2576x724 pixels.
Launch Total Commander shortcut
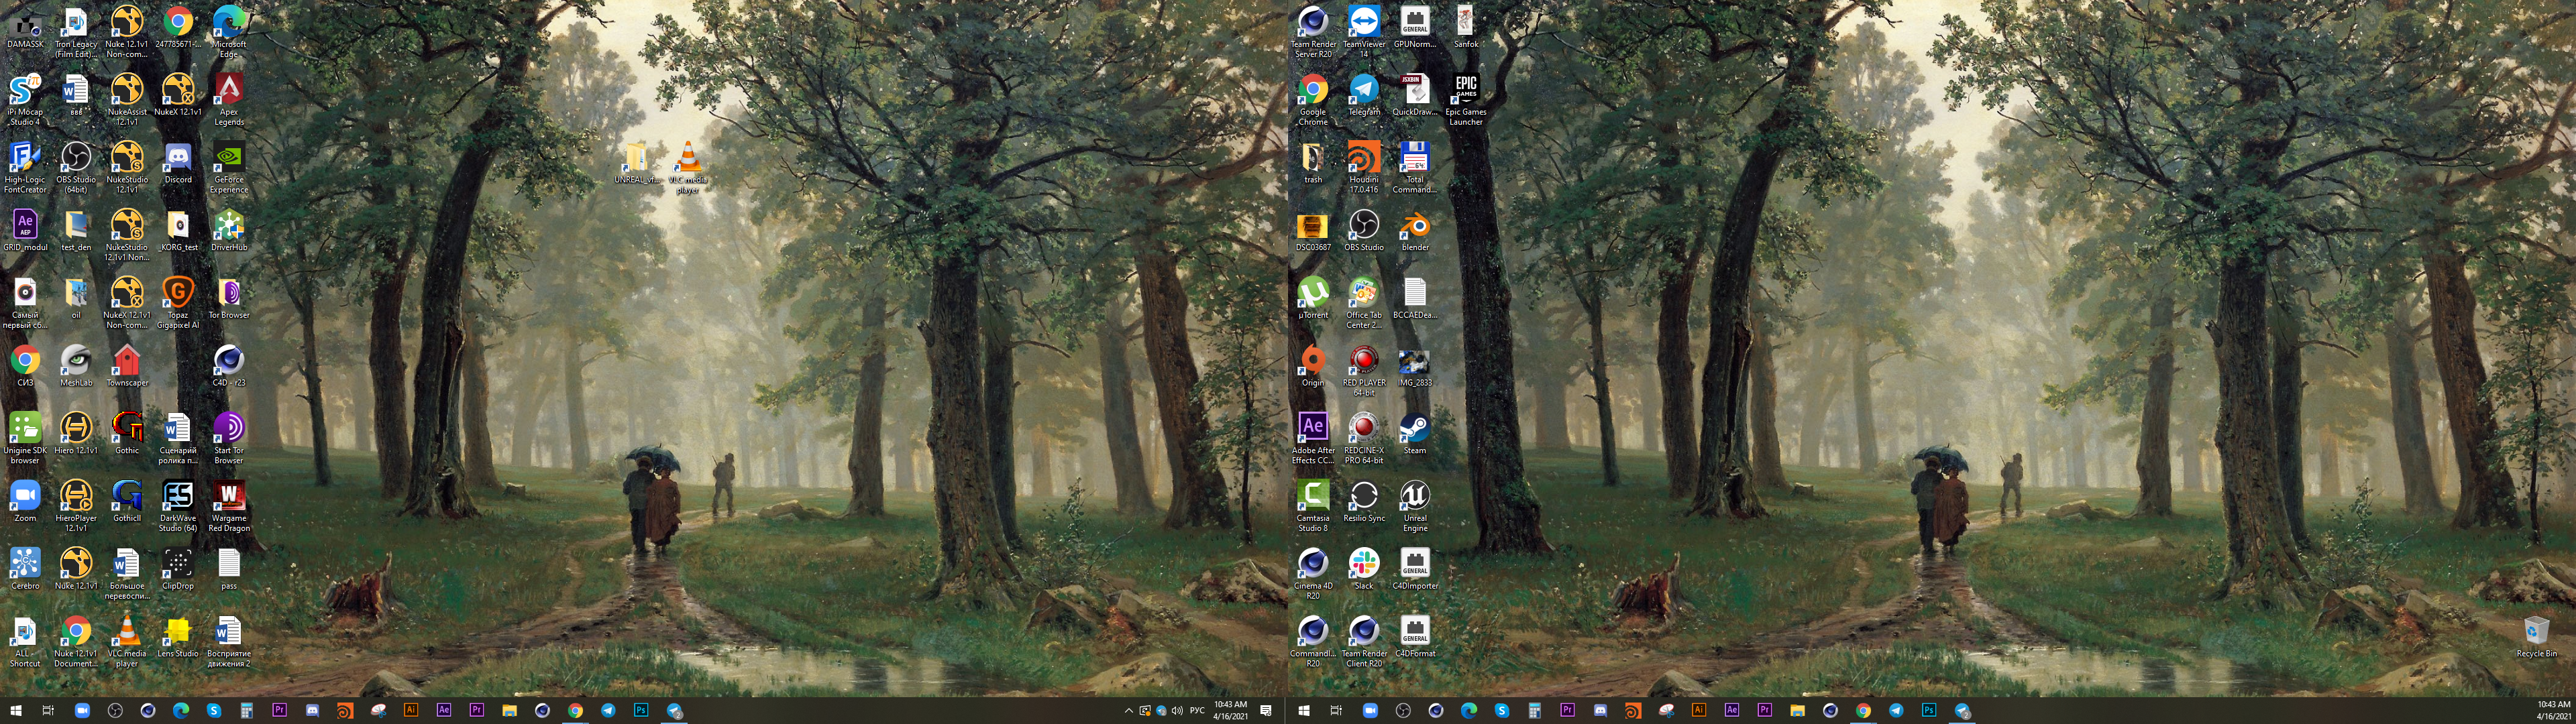pyautogui.click(x=1415, y=167)
